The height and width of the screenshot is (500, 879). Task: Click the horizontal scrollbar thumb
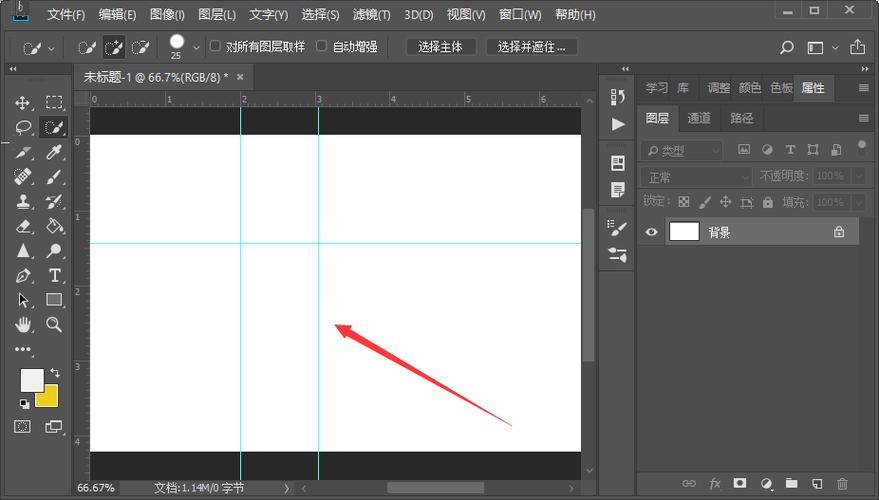click(435, 488)
